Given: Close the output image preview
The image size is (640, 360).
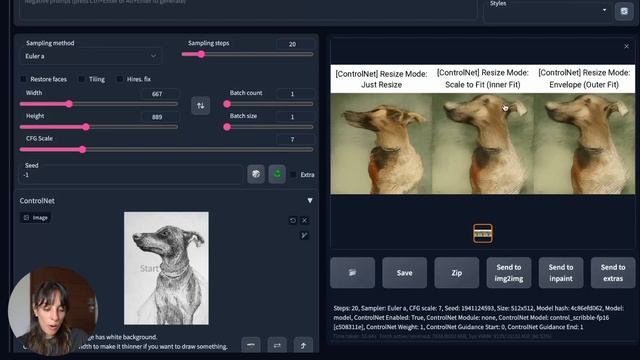Looking at the screenshot, I should click(x=627, y=47).
